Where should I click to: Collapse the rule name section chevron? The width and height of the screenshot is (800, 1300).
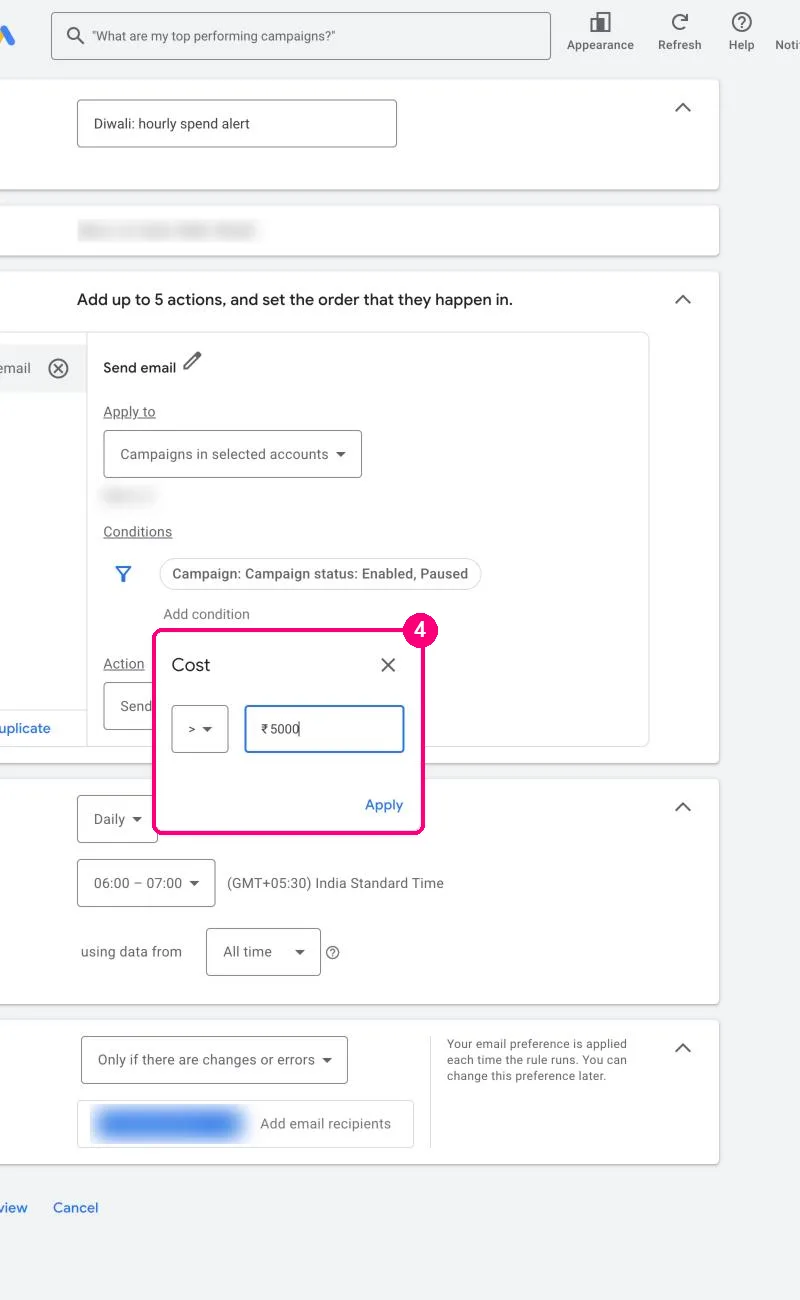[683, 107]
